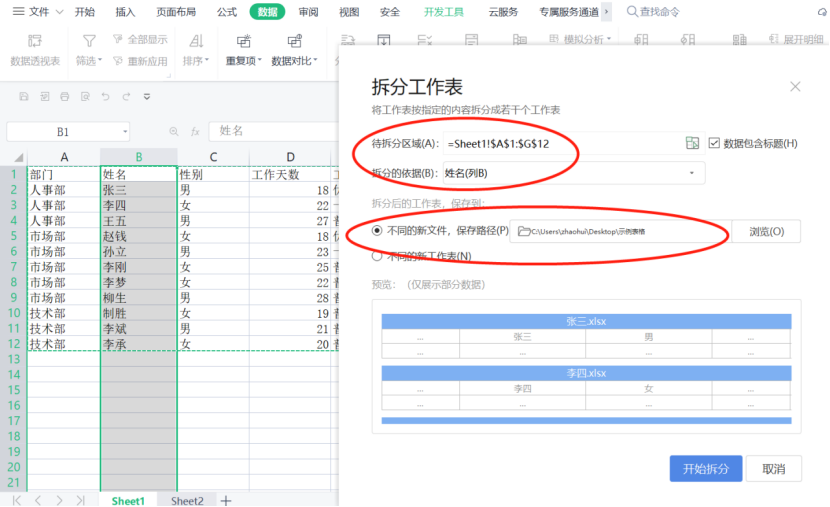Image resolution: width=830 pixels, height=507 pixels.
Task: Open the 审阅 ribbon tab
Action: [x=309, y=12]
